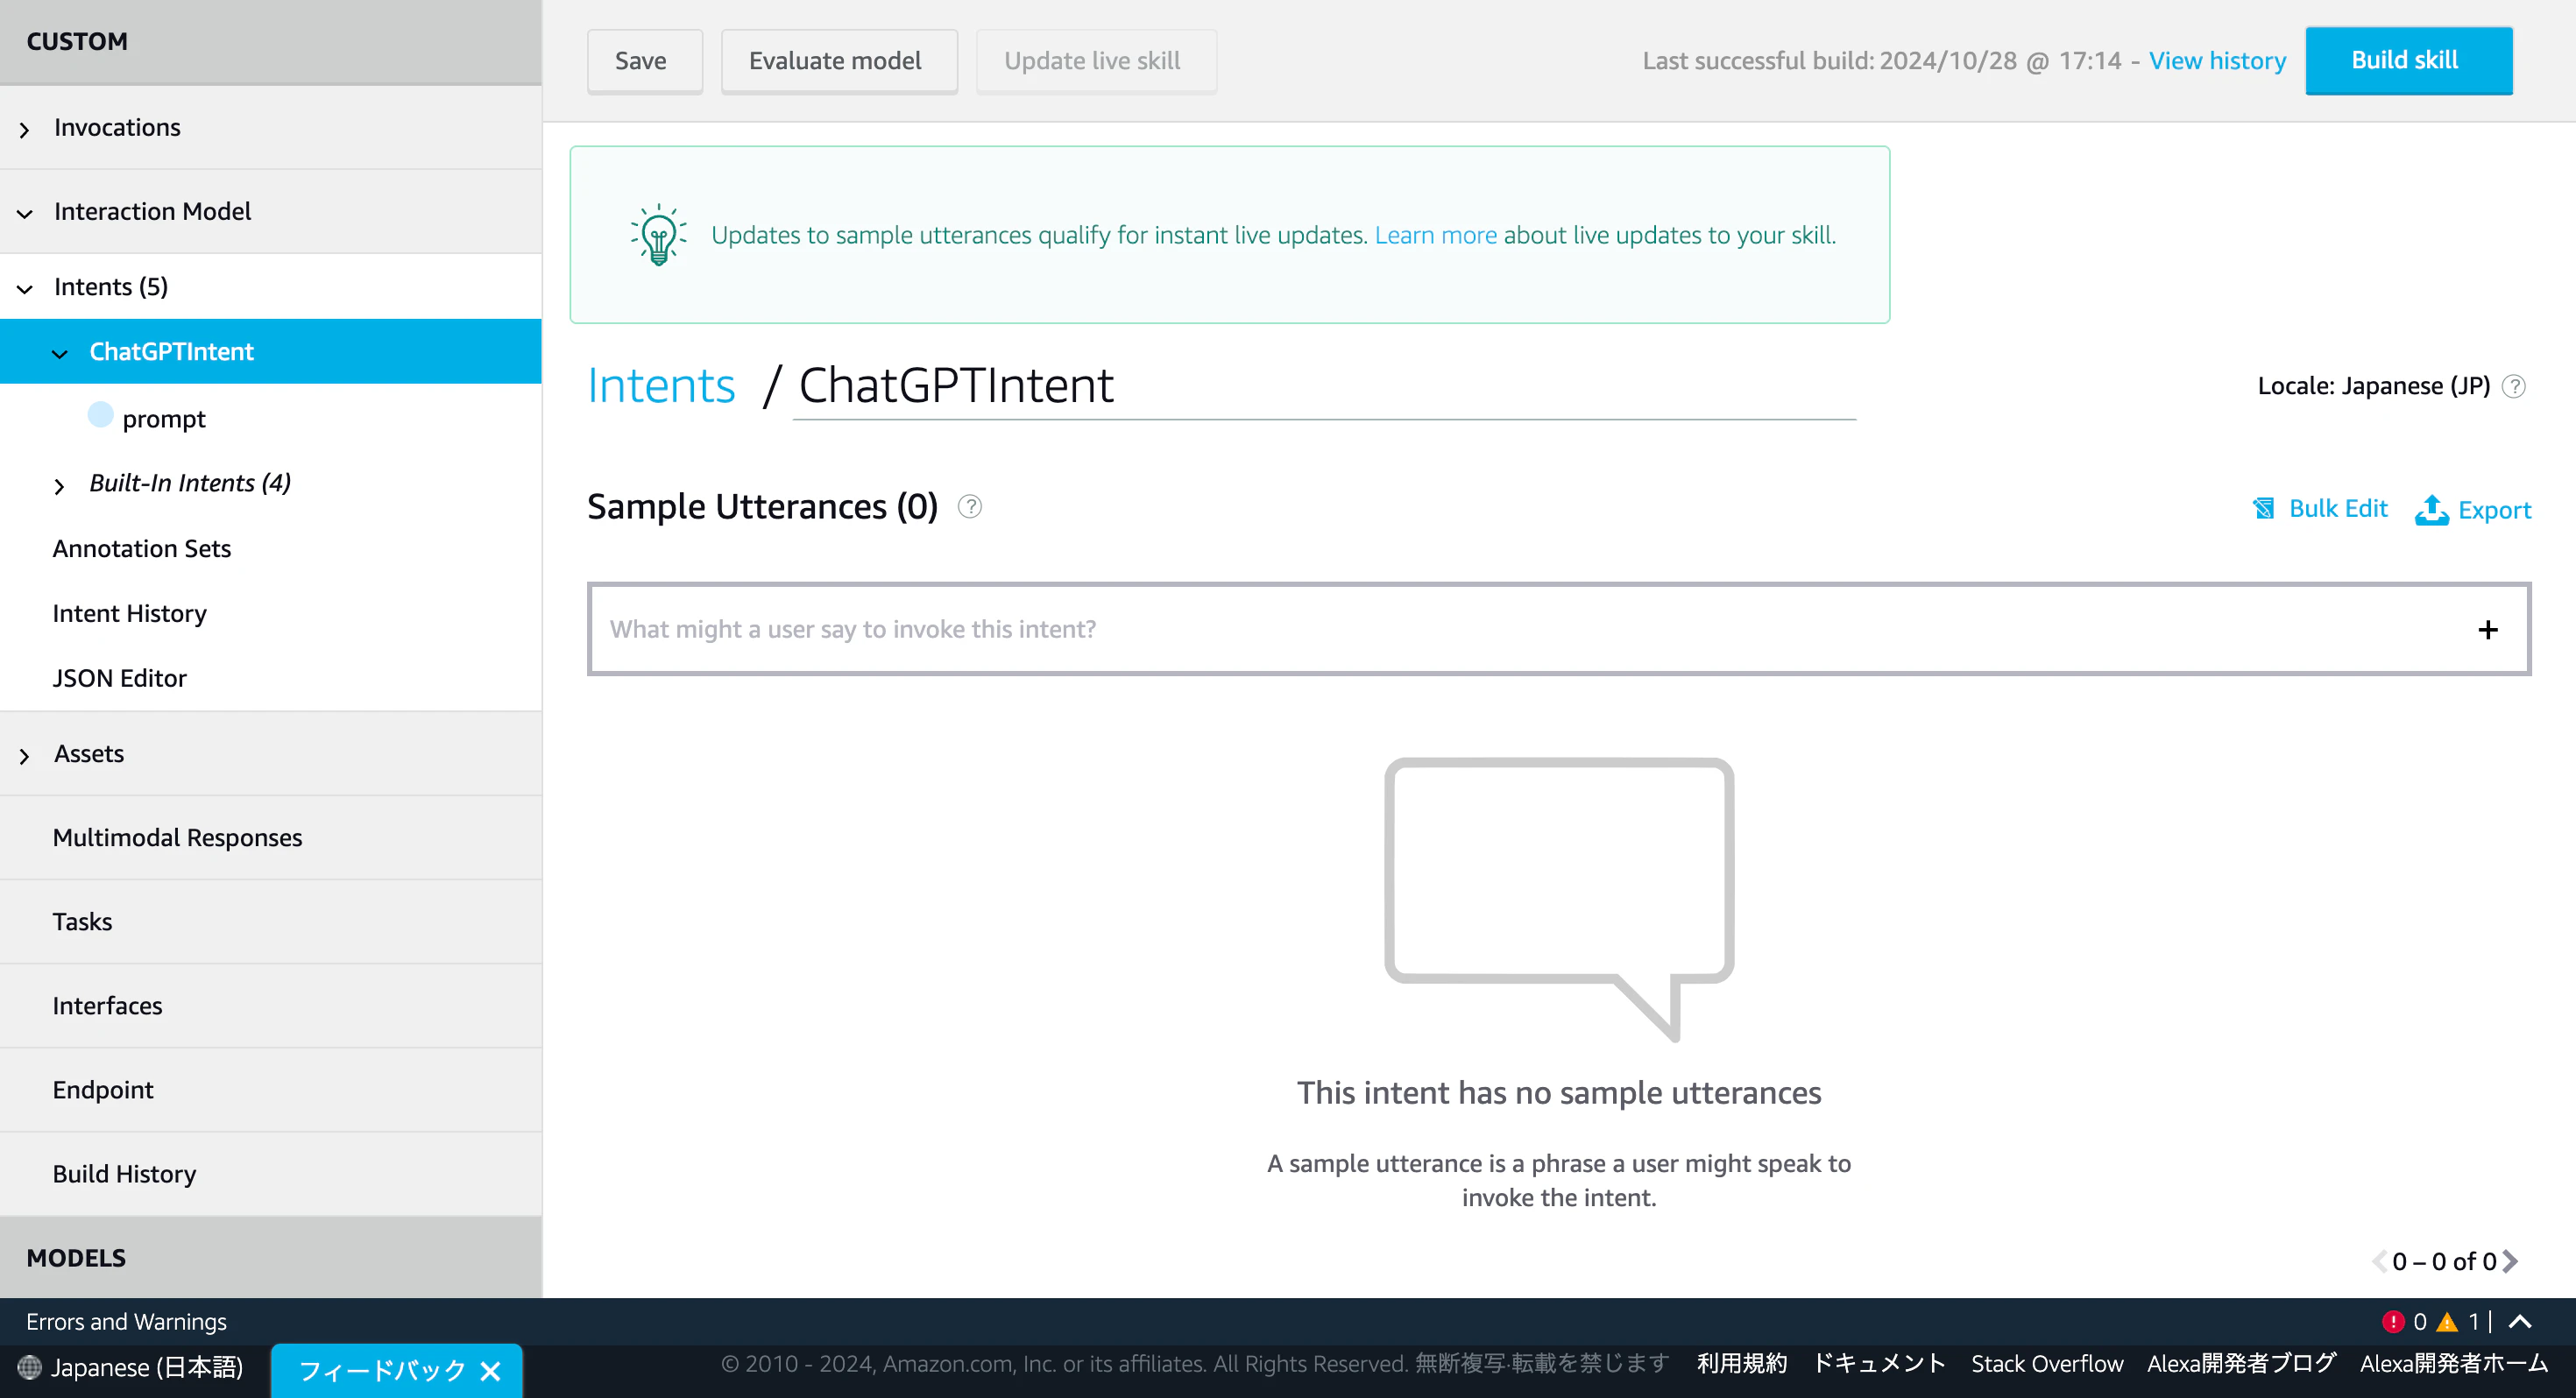Open the 利用規約 terms link
This screenshot has height=1398, width=2576.
1741,1363
